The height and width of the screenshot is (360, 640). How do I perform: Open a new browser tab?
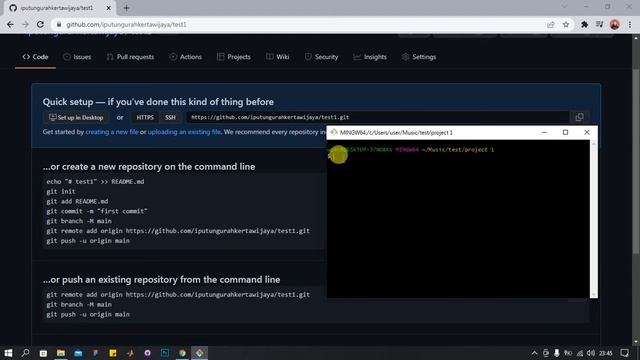pyautogui.click(x=126, y=8)
